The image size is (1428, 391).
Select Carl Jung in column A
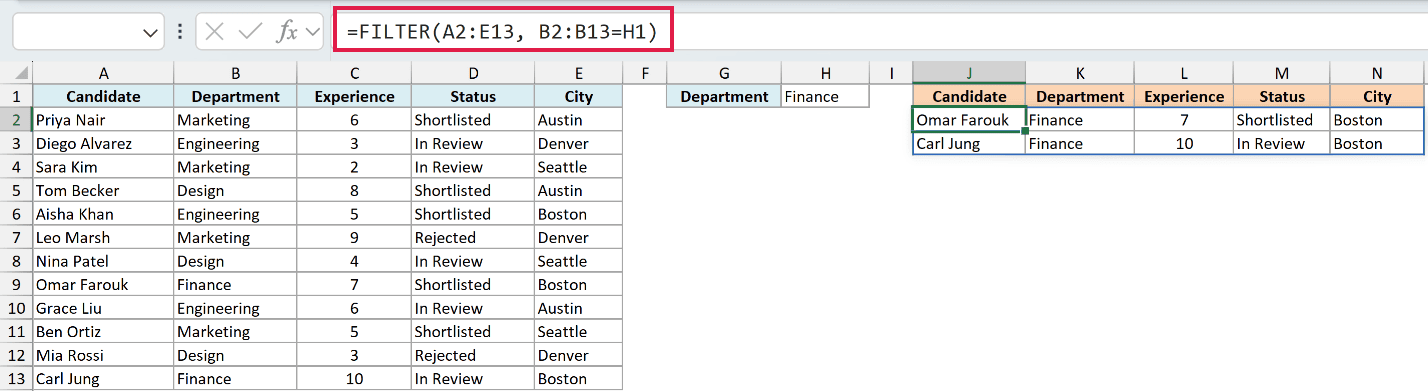[x=103, y=379]
